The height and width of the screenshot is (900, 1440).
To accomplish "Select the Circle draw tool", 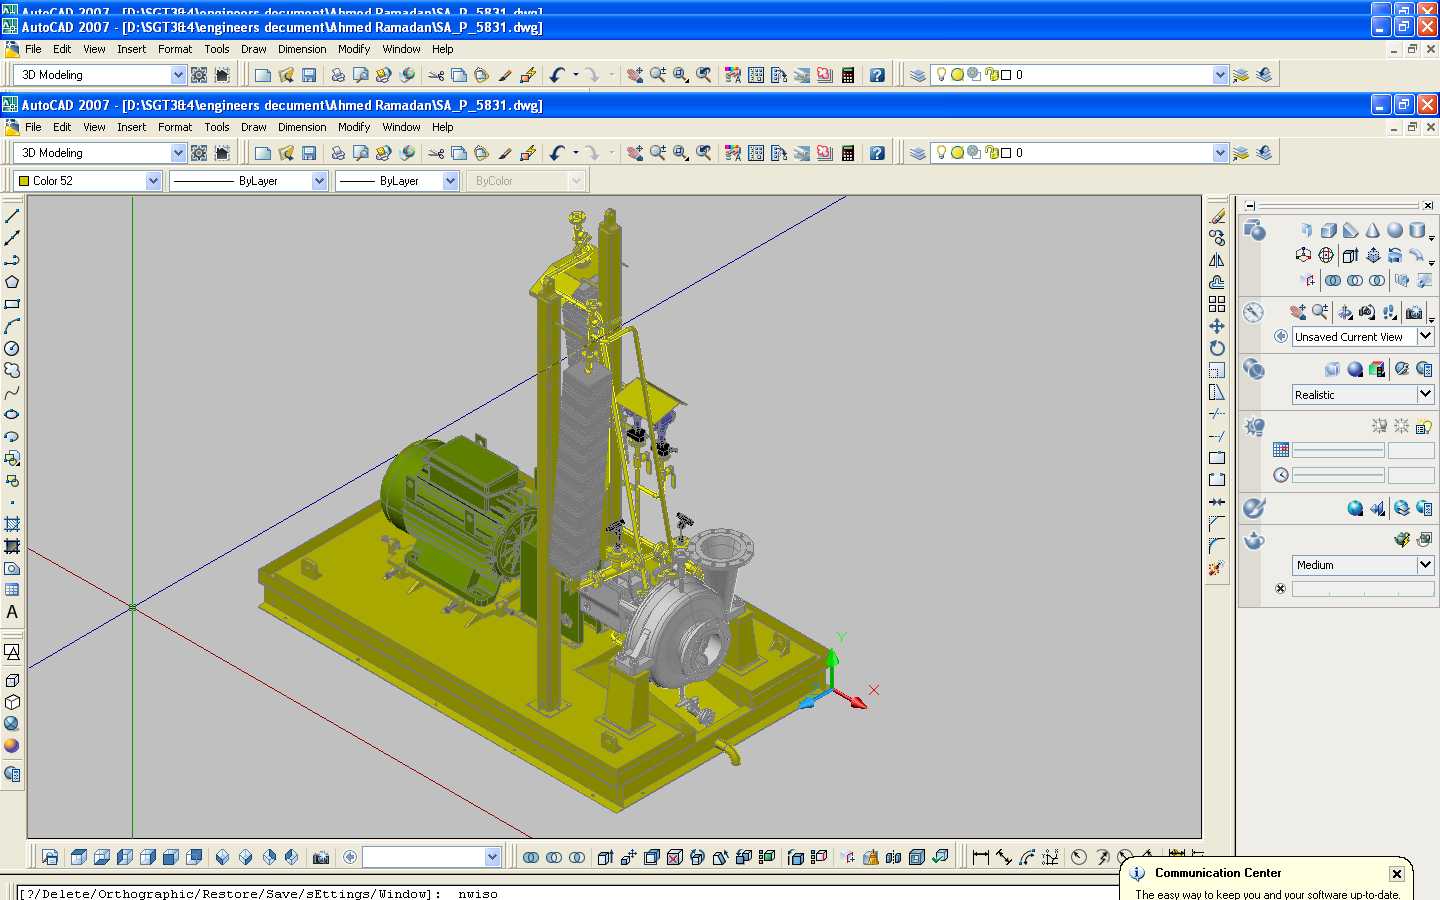I will 12,348.
